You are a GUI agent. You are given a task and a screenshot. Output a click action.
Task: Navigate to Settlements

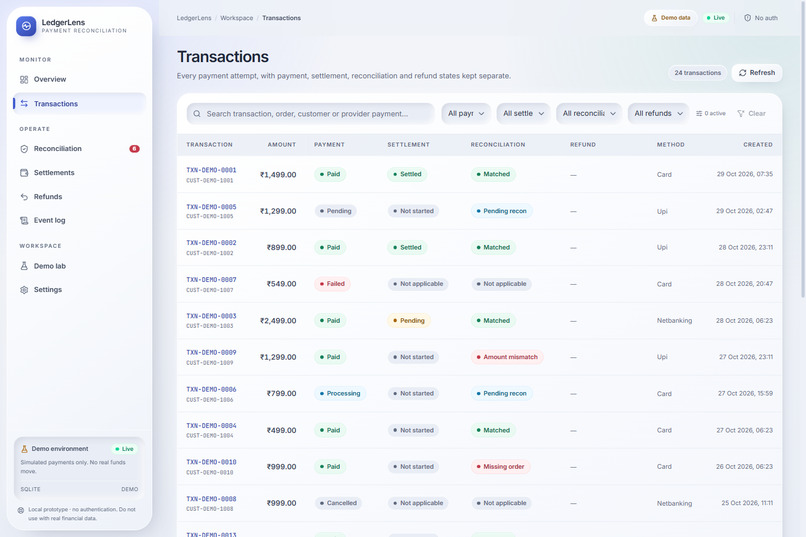coord(80,173)
